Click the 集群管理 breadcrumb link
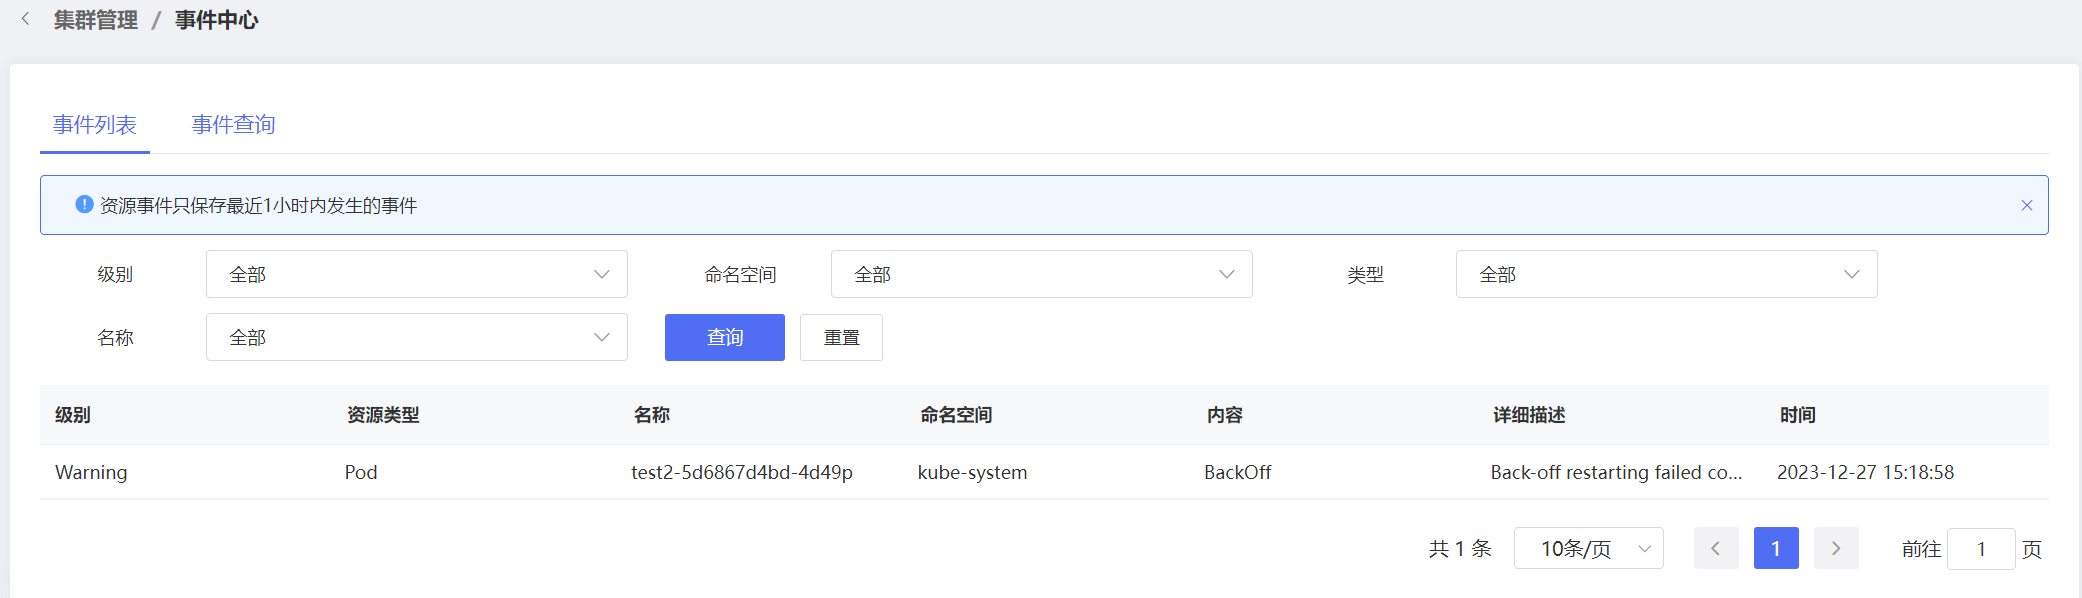Viewport: 2082px width, 598px height. pos(96,20)
